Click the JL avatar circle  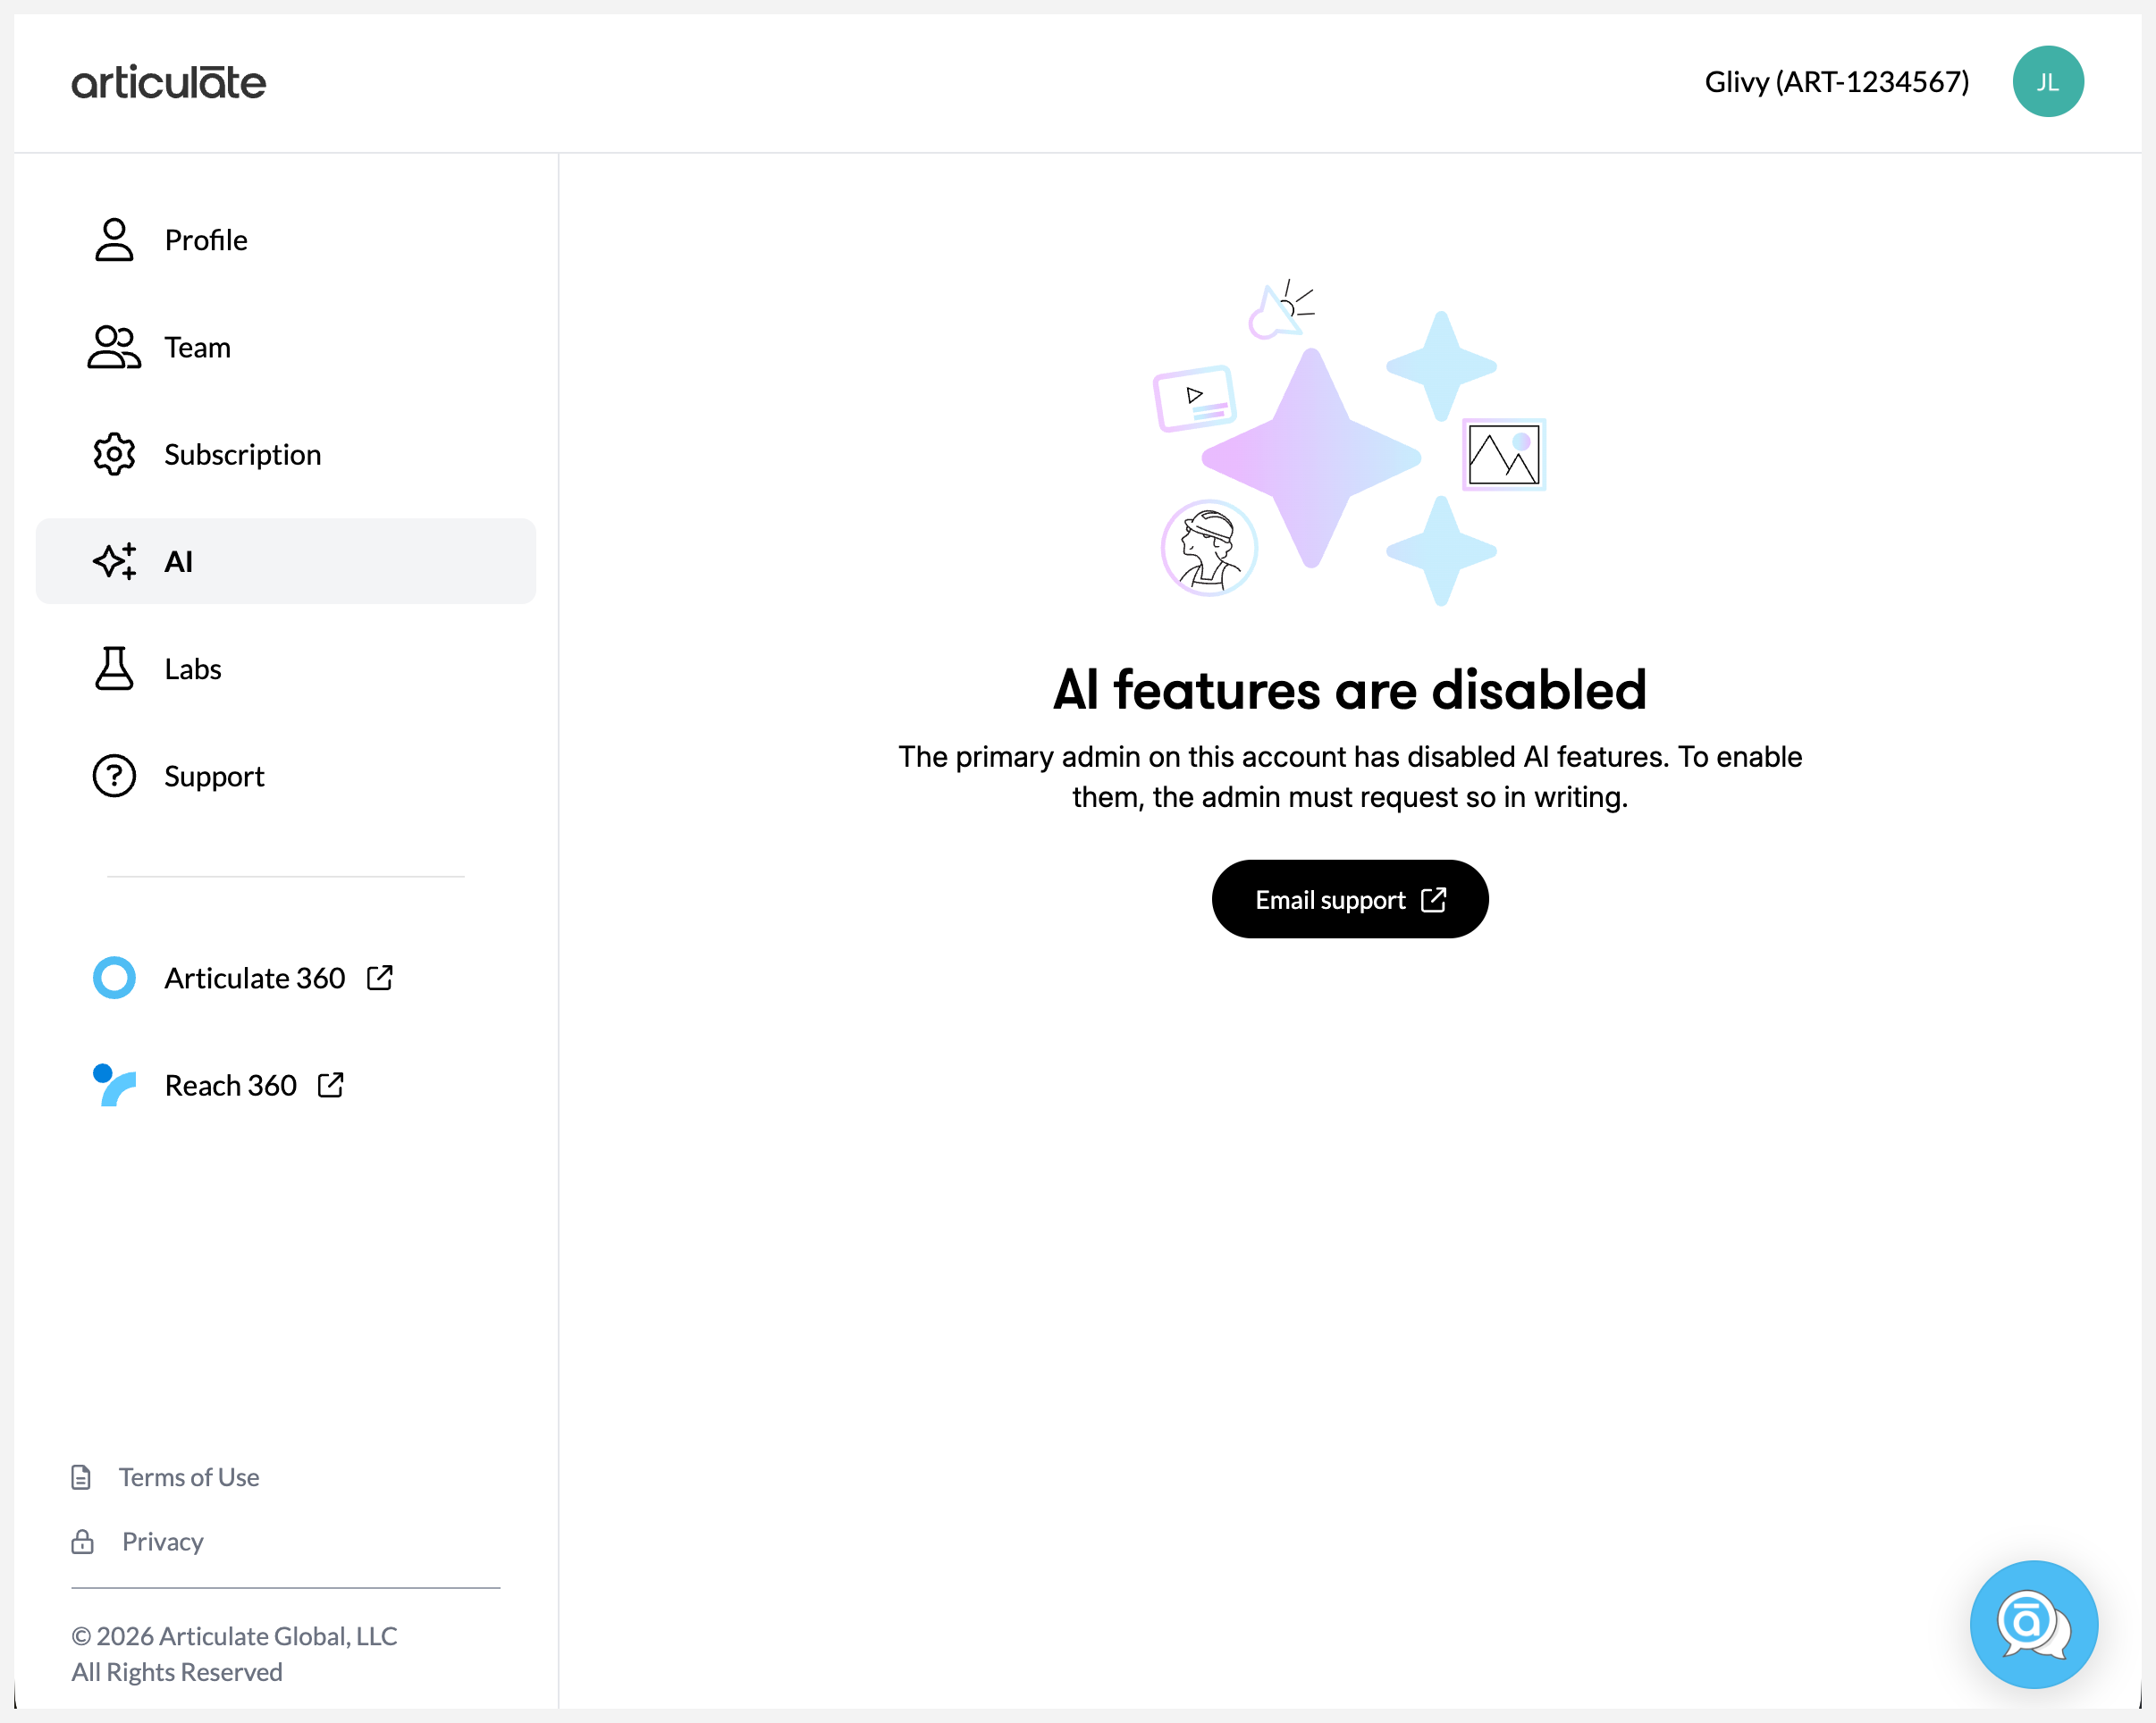click(x=2048, y=81)
